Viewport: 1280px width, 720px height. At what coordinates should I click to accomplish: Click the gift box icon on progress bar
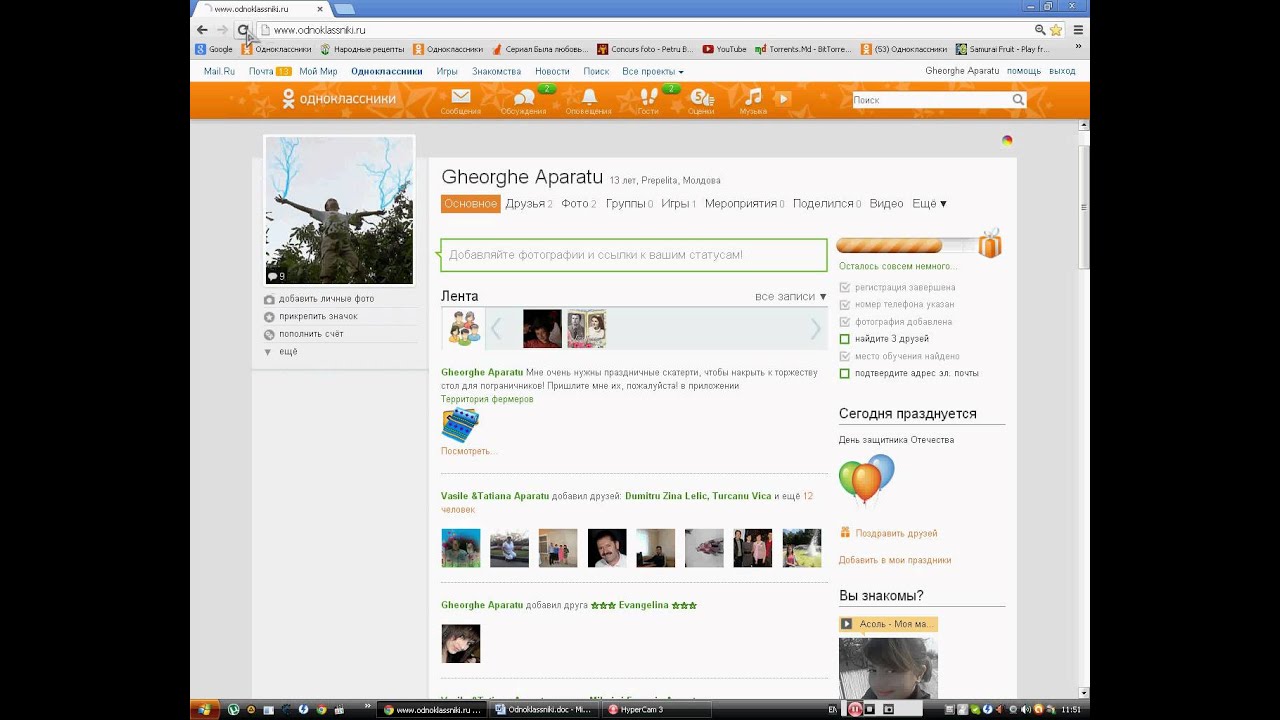989,244
